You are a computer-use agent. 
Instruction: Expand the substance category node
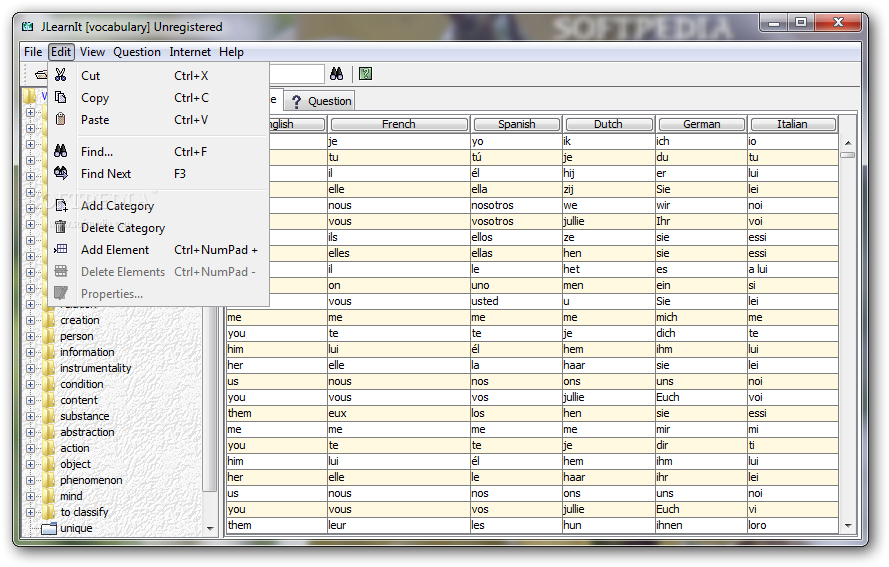click(30, 416)
